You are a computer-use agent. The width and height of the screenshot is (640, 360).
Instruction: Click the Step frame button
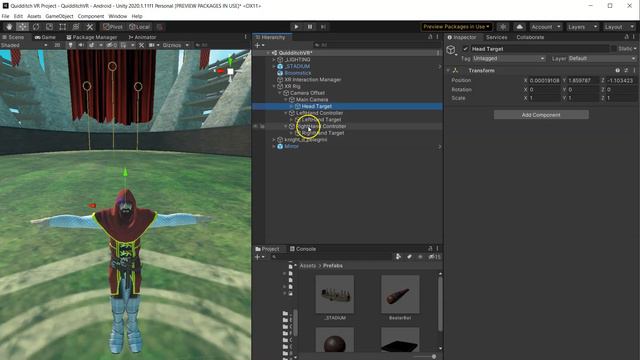(323, 27)
